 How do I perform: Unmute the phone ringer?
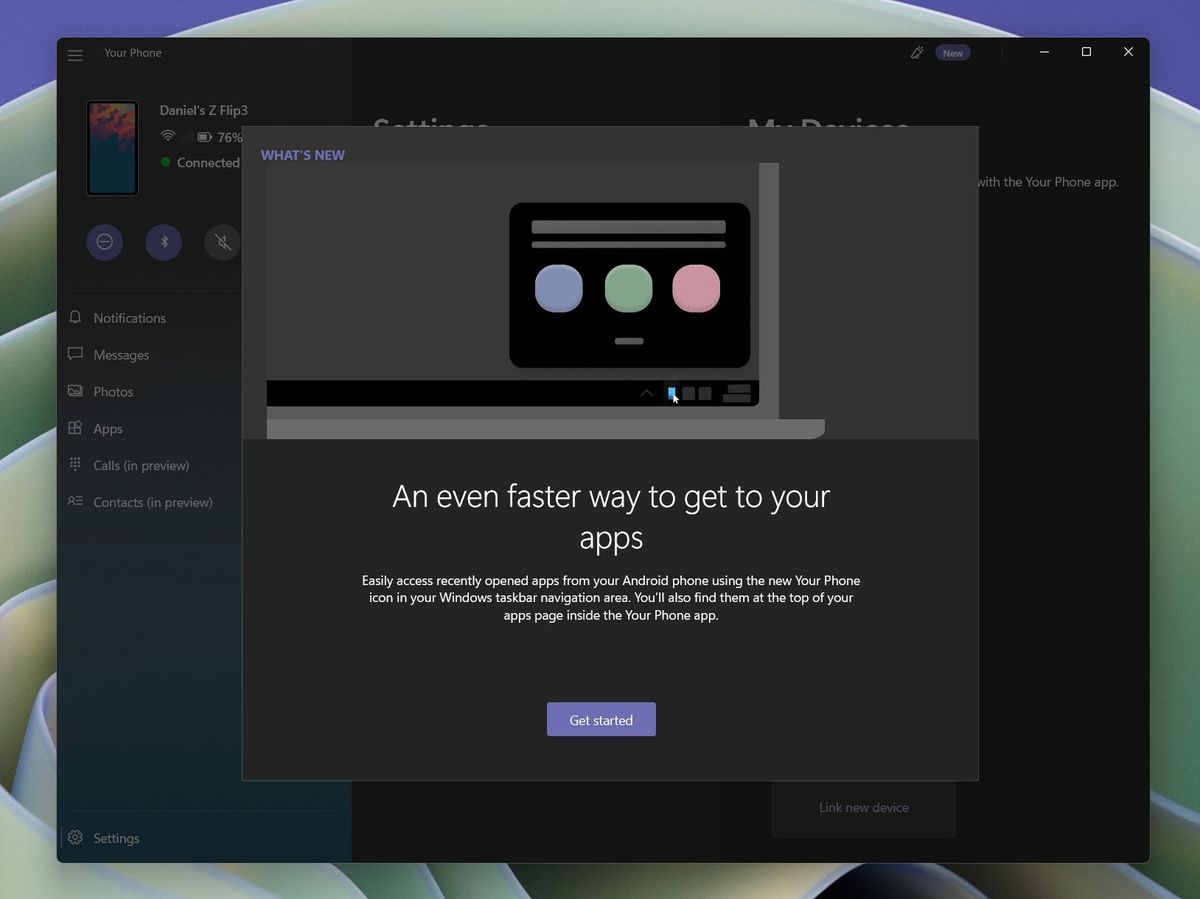coord(222,242)
